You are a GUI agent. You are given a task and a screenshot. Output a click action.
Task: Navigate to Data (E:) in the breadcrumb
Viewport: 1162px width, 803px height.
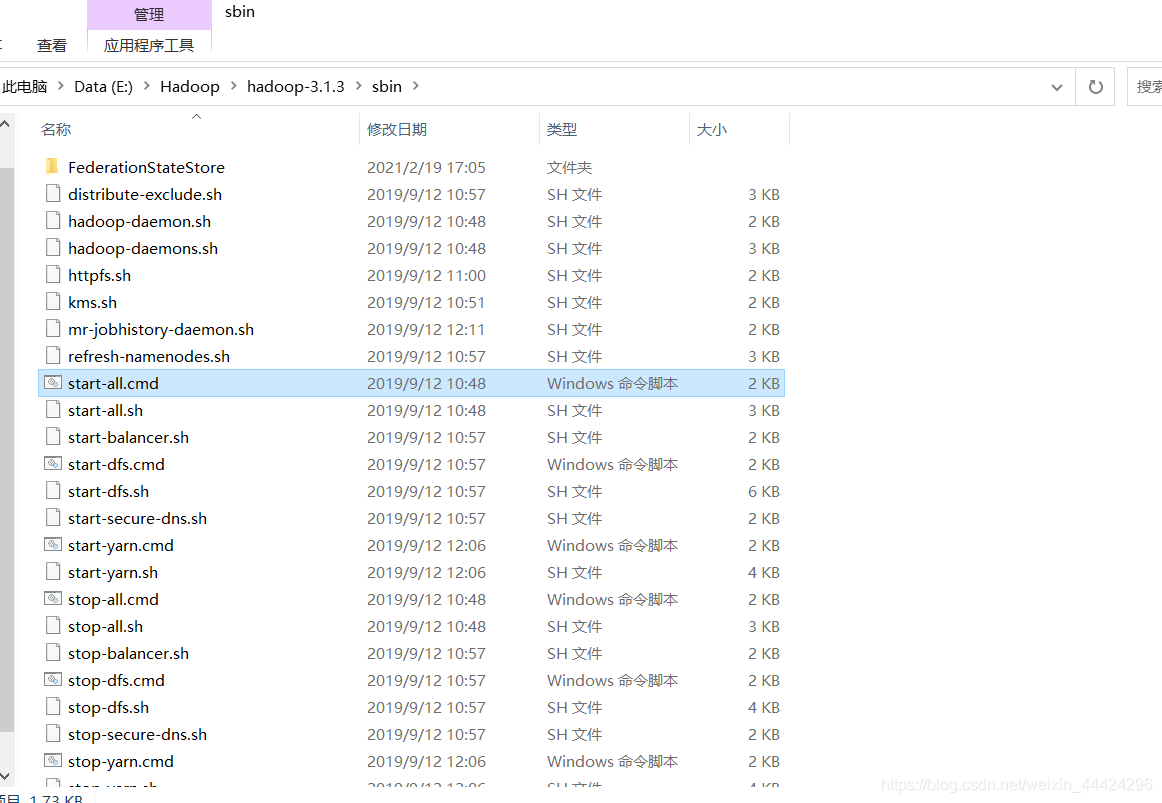click(103, 86)
